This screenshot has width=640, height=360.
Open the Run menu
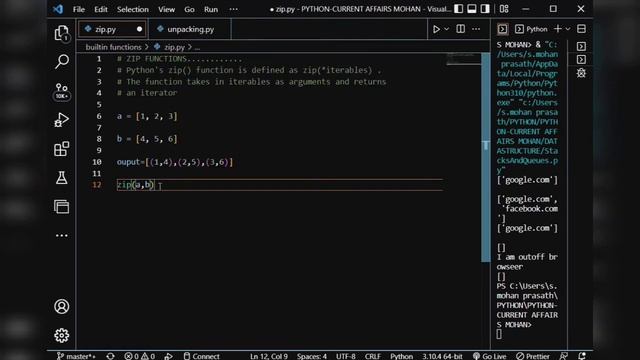(211, 9)
